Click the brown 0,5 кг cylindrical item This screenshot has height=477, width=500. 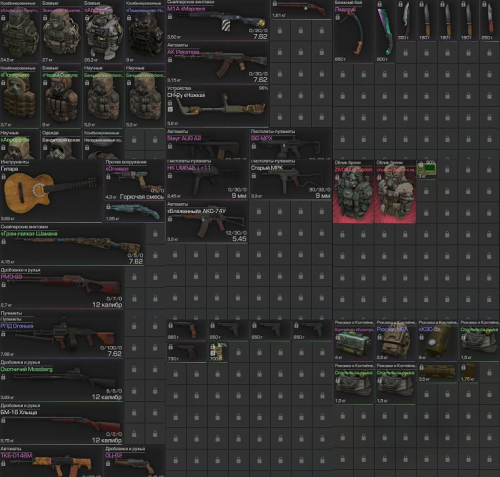(437, 373)
